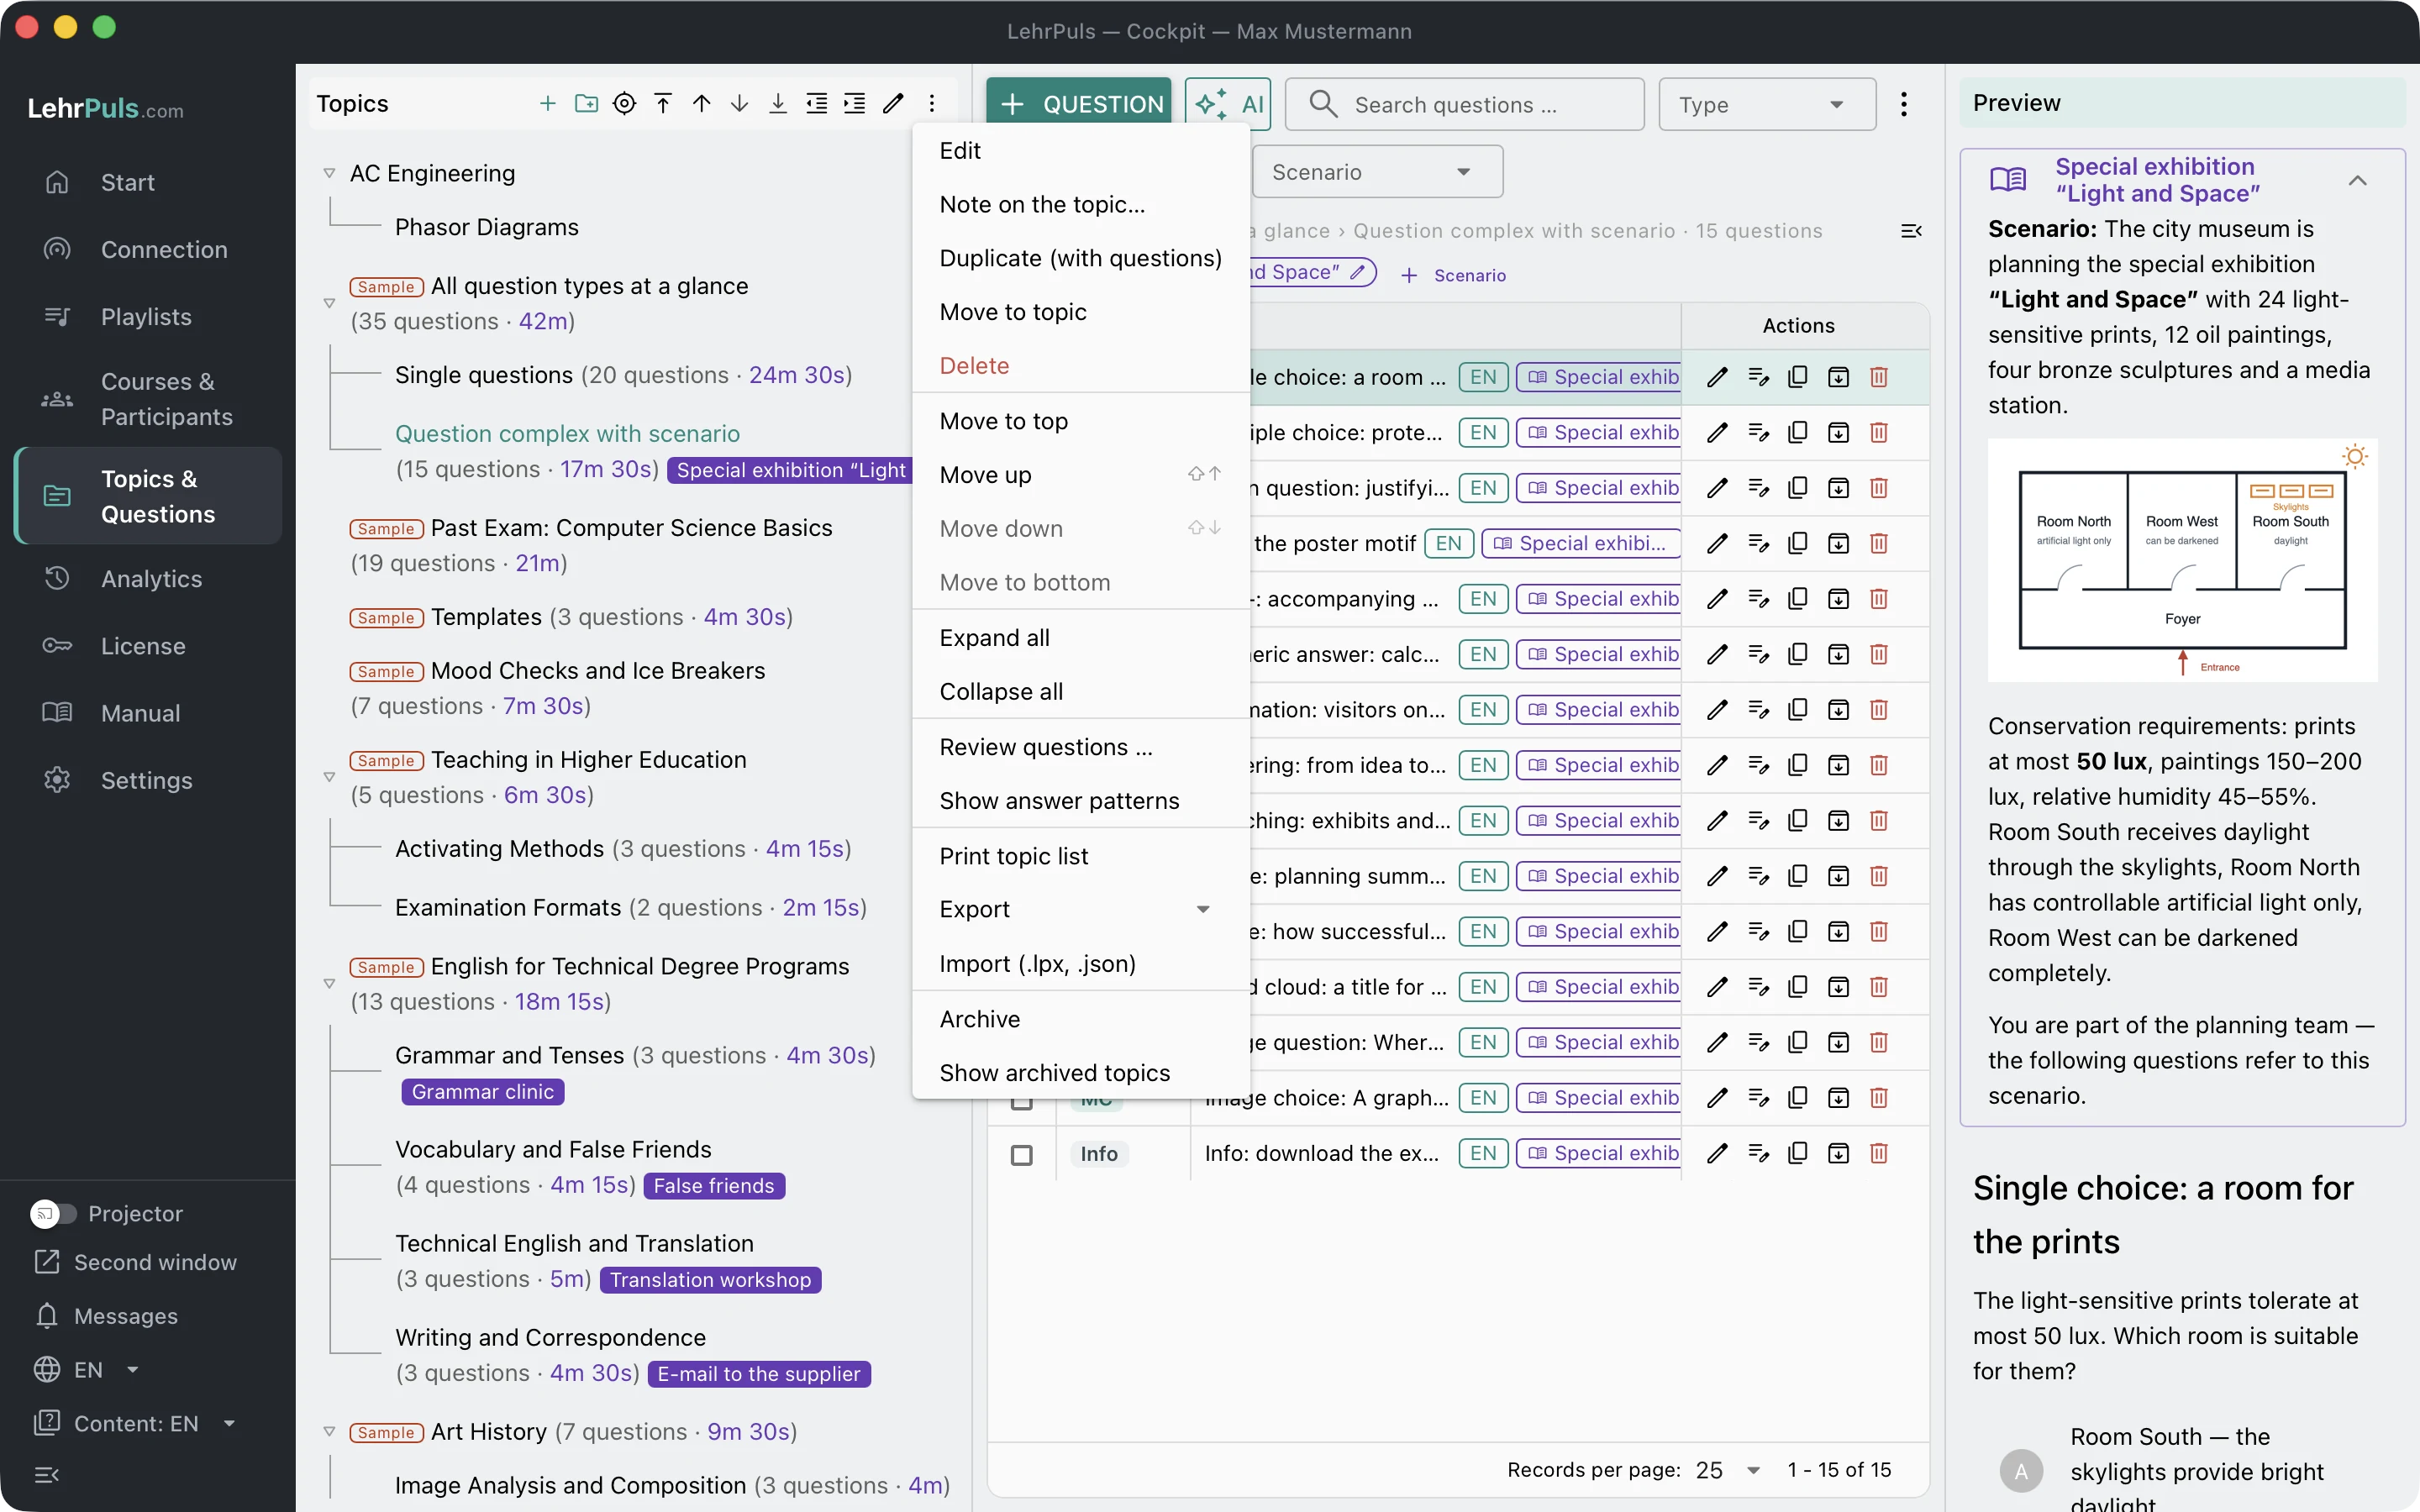The width and height of the screenshot is (2420, 1512).
Task: Collapse the AC Engineering topic tree
Action: pyautogui.click(x=329, y=173)
